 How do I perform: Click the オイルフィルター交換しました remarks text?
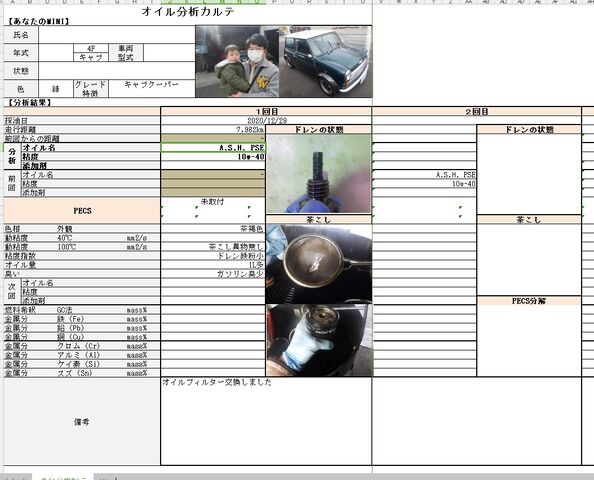pos(217,382)
